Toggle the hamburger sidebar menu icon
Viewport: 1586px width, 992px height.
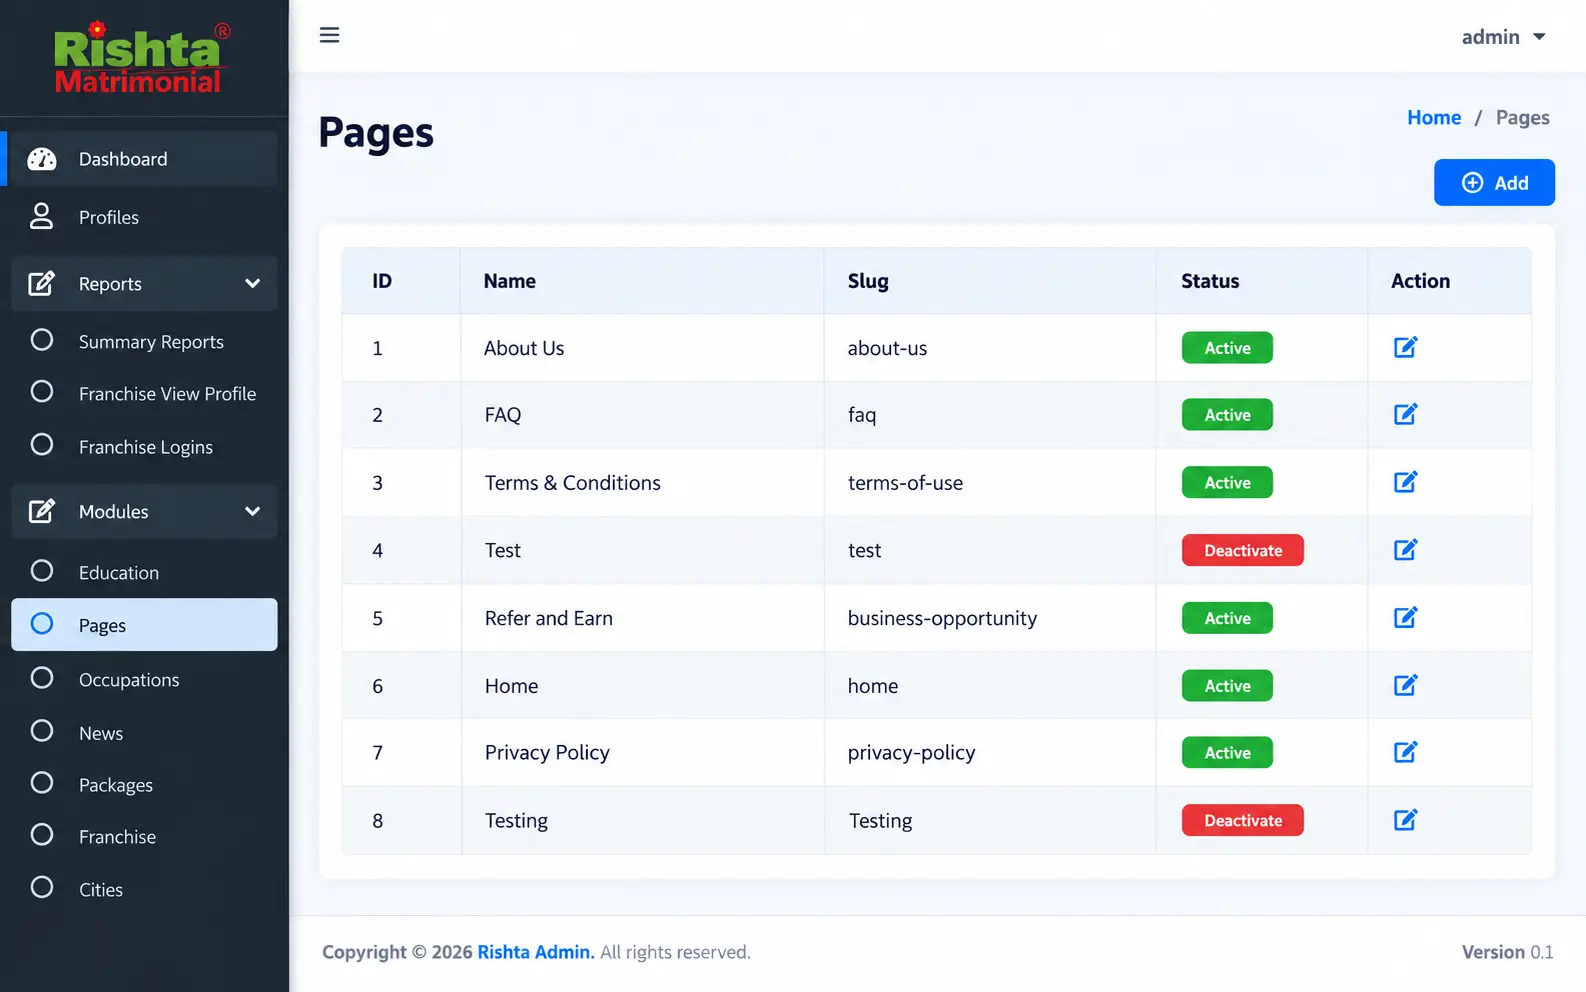click(329, 36)
